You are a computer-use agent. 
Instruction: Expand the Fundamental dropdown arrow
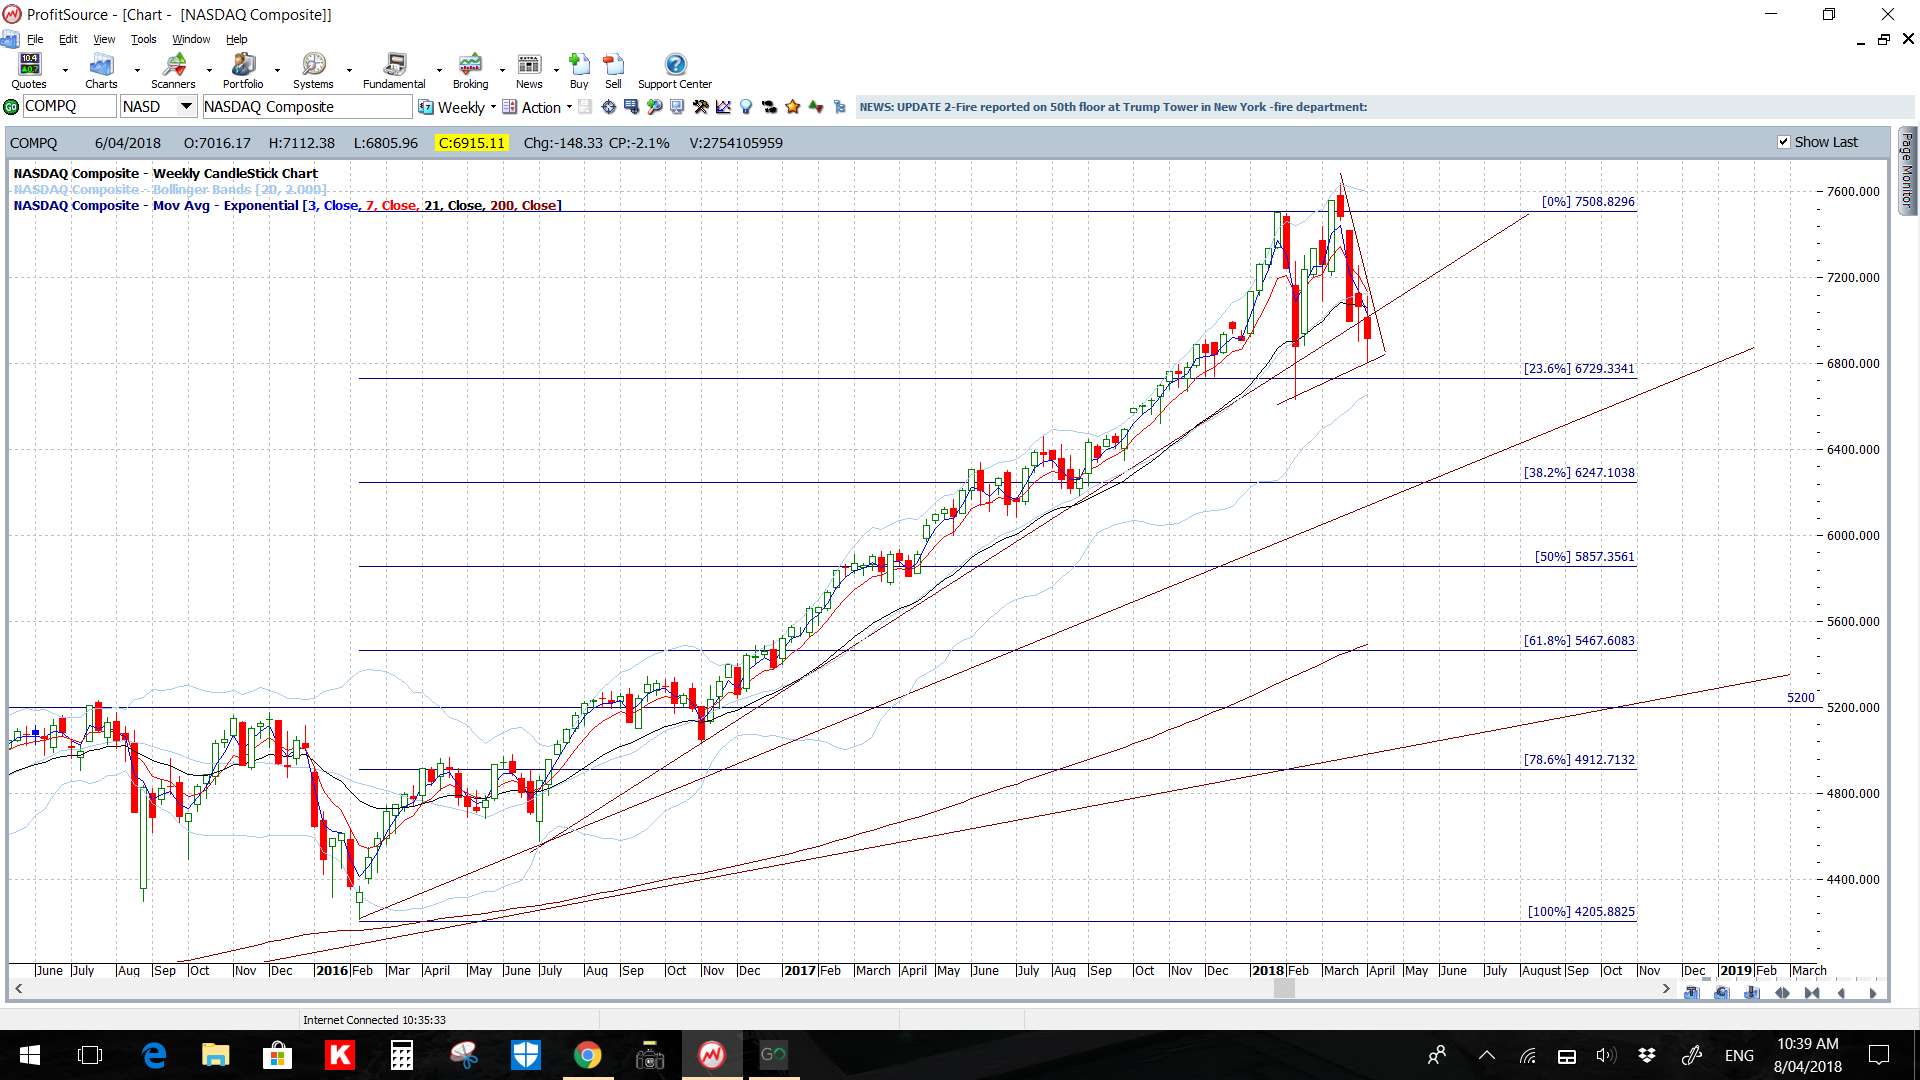pyautogui.click(x=439, y=71)
